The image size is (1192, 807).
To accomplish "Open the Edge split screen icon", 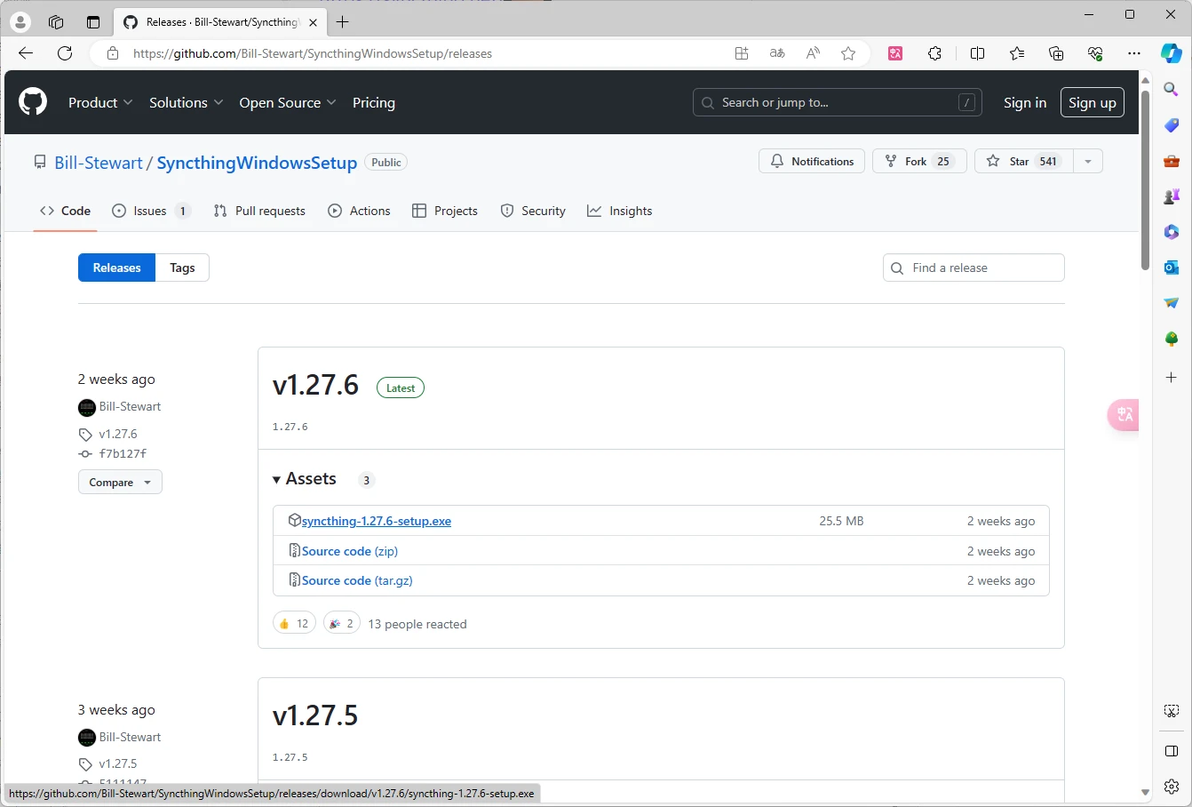I will point(978,53).
